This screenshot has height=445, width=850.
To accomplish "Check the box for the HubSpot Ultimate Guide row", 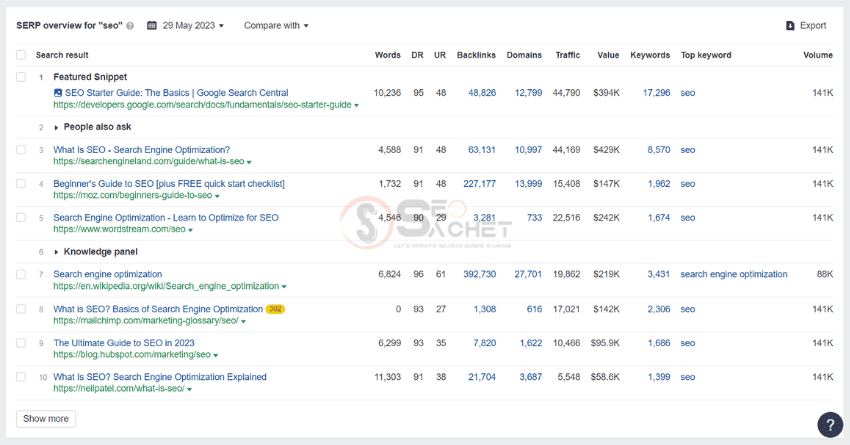I will [x=21, y=343].
